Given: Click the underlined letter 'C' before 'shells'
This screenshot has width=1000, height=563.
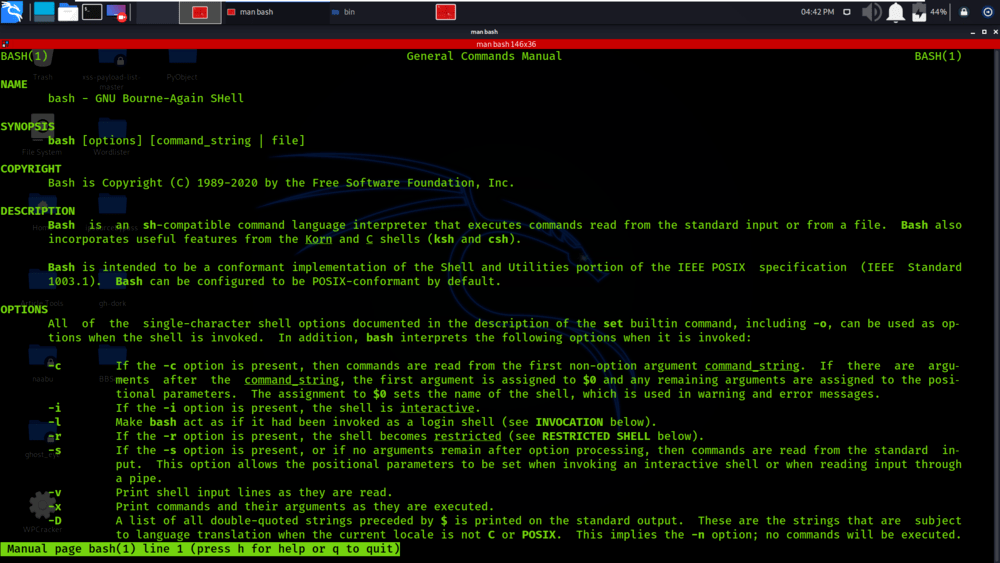Looking at the screenshot, I should 369,239.
